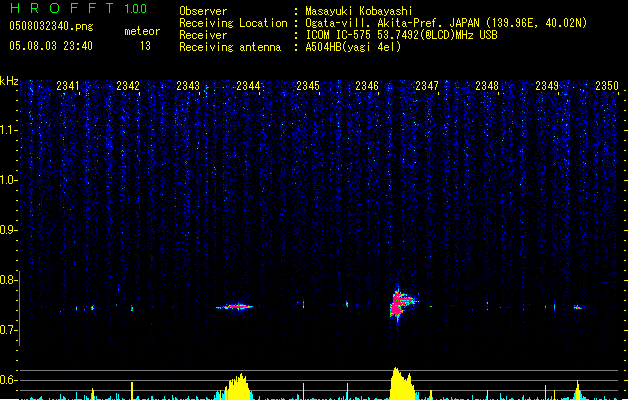Click the small echo spot below 2342
629x400 pixels.
(132, 308)
